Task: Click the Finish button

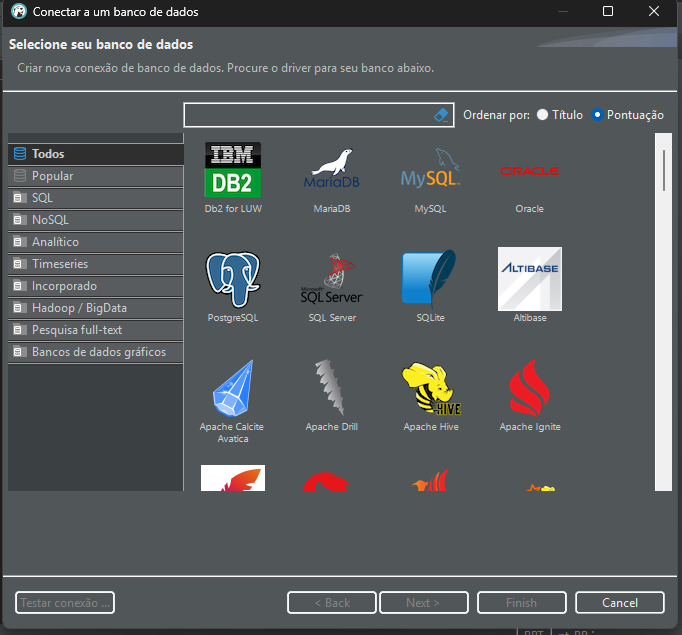Action: pyautogui.click(x=522, y=602)
